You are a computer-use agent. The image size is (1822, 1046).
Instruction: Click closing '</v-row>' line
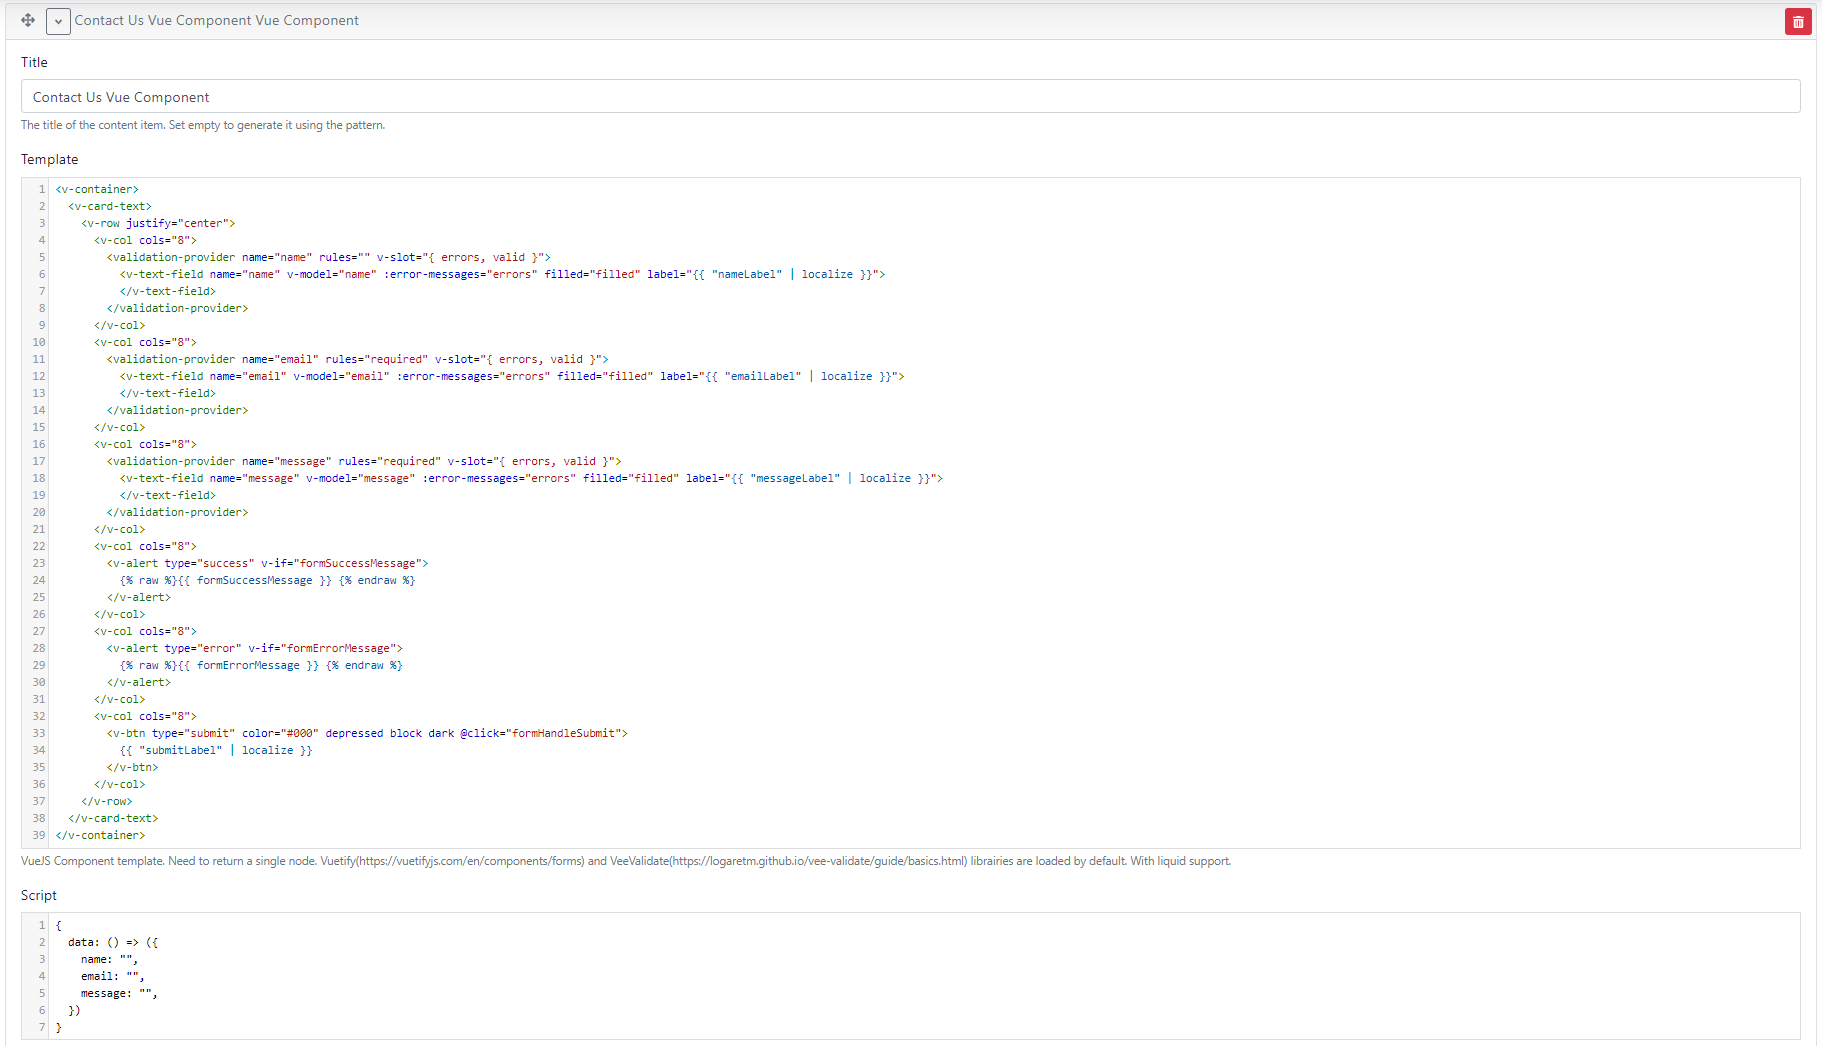click(x=107, y=801)
